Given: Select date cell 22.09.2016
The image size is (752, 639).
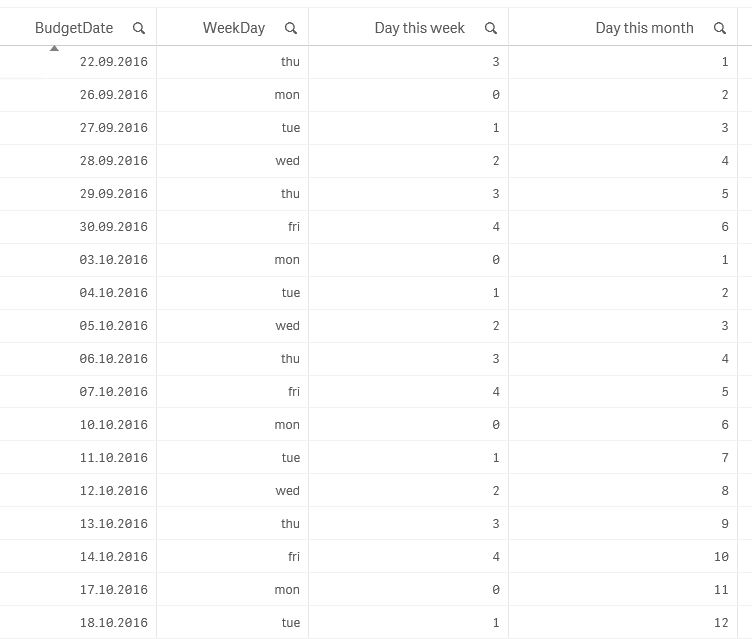Looking at the screenshot, I should 113,62.
